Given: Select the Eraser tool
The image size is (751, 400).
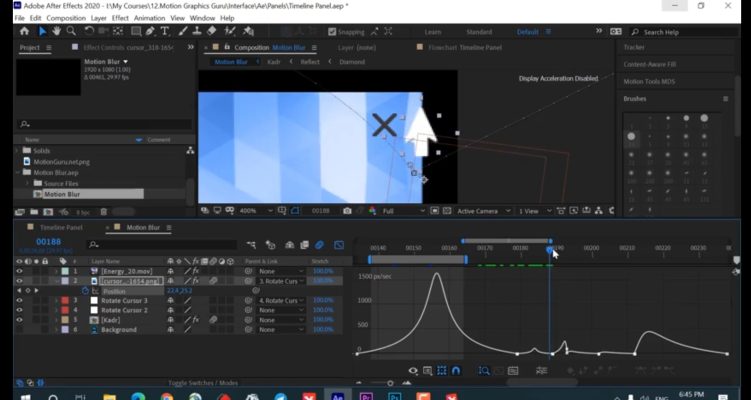Looking at the screenshot, I should click(x=212, y=32).
